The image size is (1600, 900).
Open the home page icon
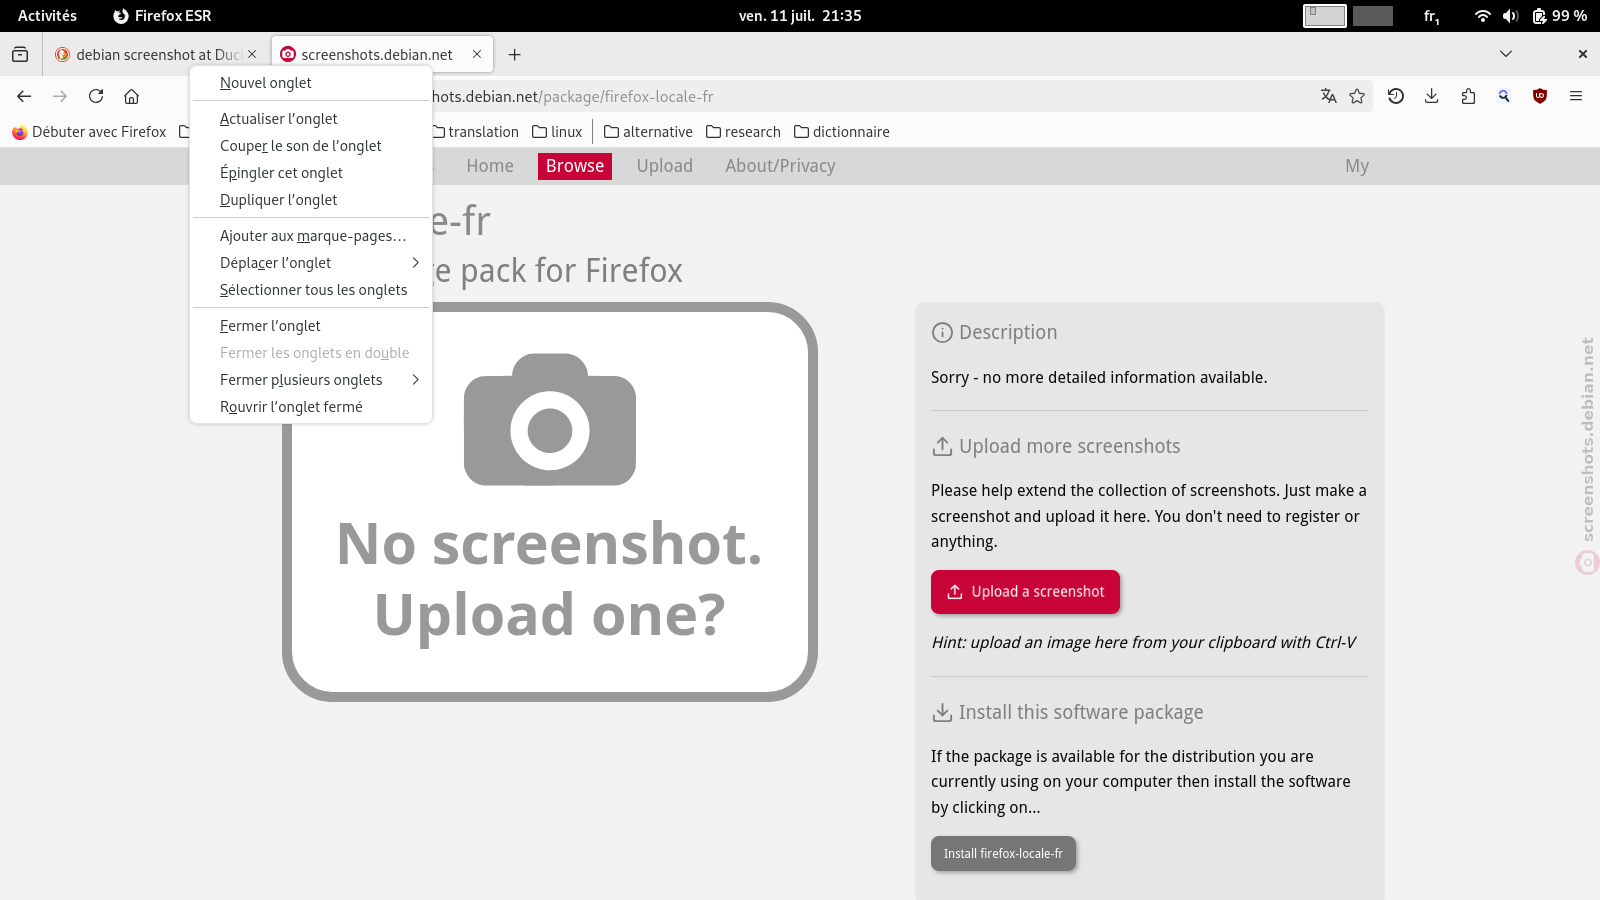pos(131,96)
